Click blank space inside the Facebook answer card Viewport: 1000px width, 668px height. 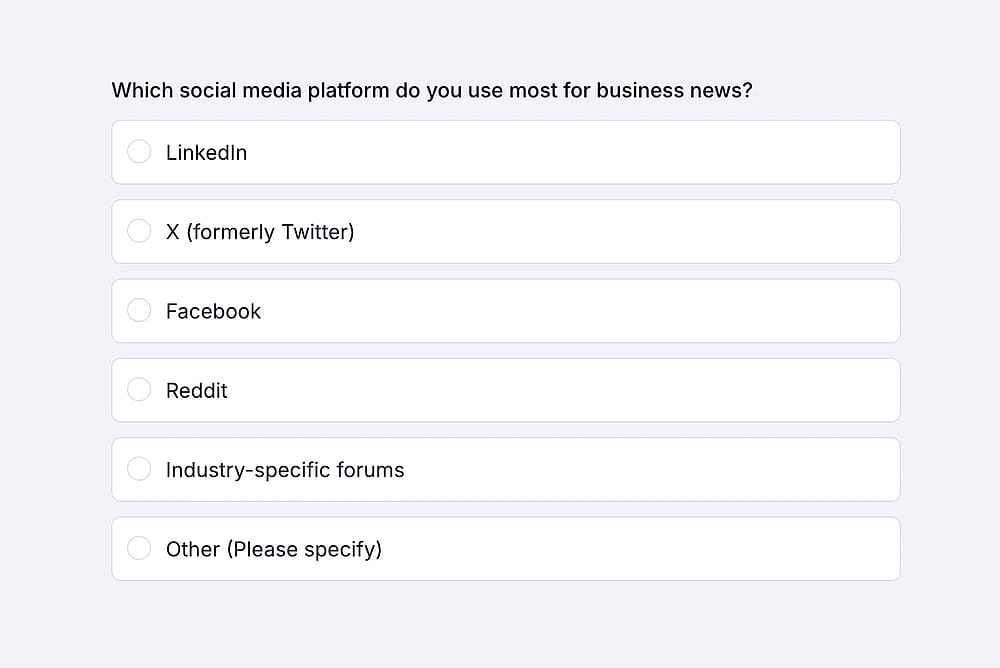(x=574, y=311)
